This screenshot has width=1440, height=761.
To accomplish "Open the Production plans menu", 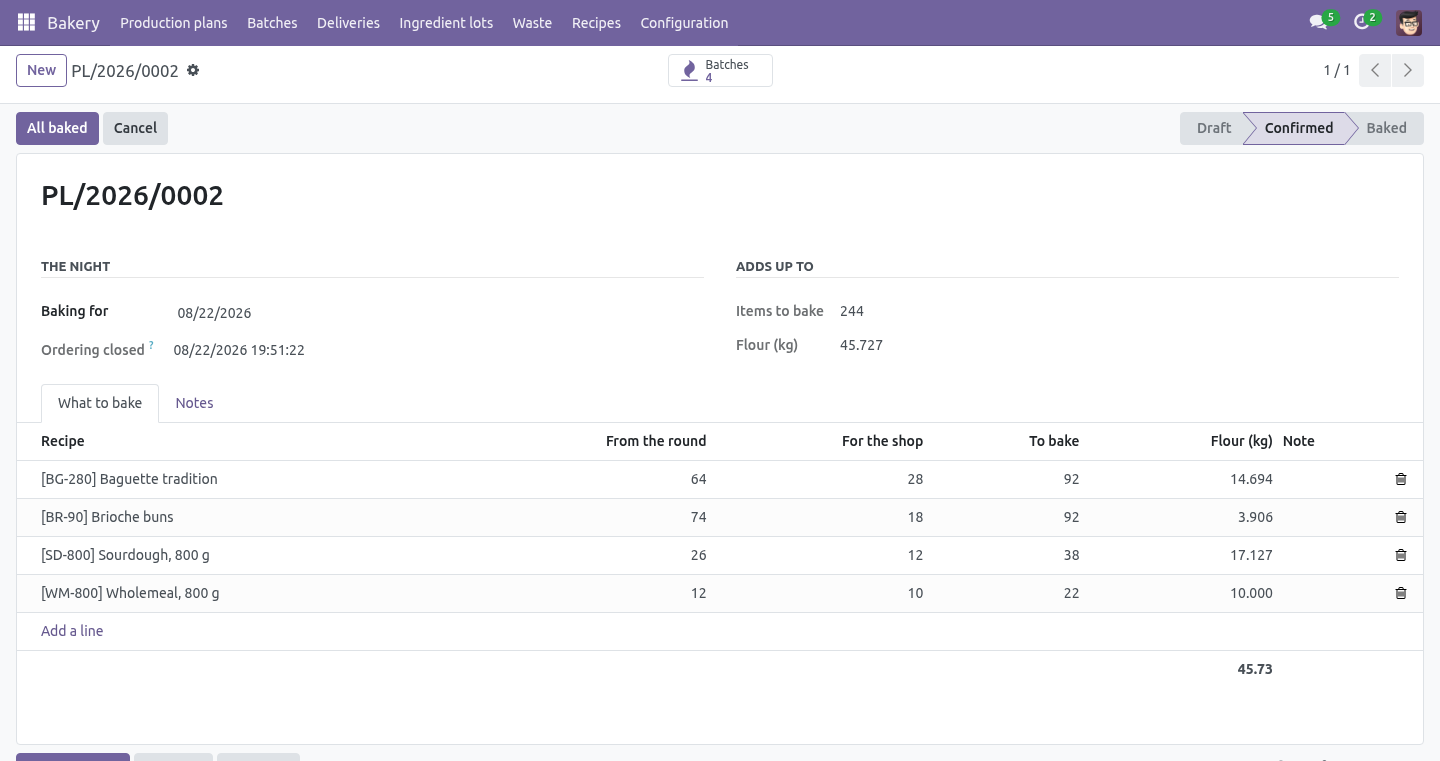I will [x=174, y=22].
